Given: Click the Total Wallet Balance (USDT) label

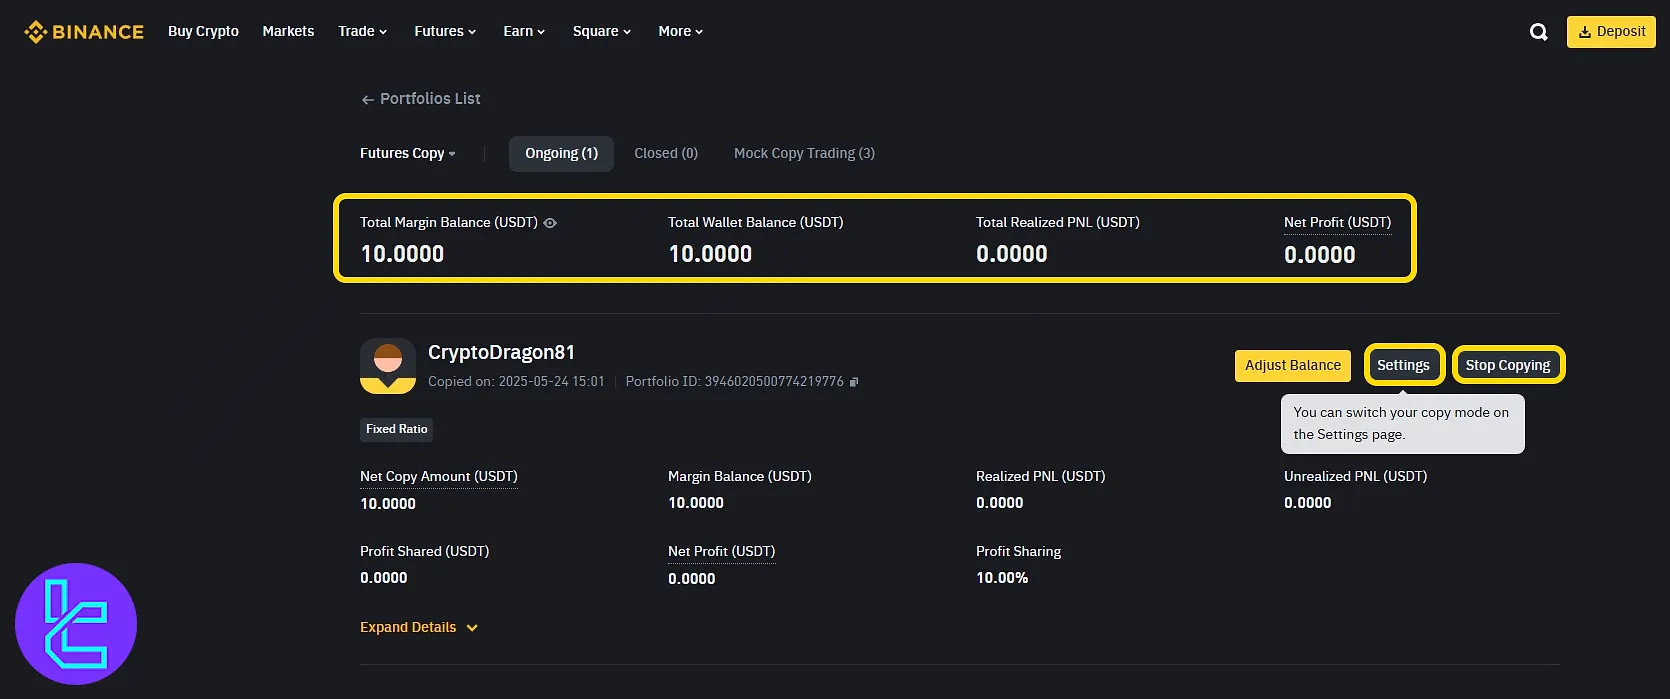Looking at the screenshot, I should point(755,223).
